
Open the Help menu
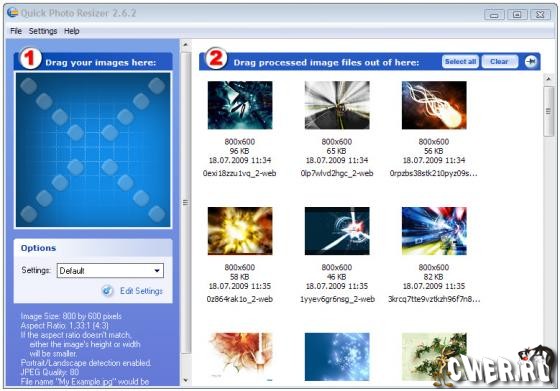pos(72,31)
